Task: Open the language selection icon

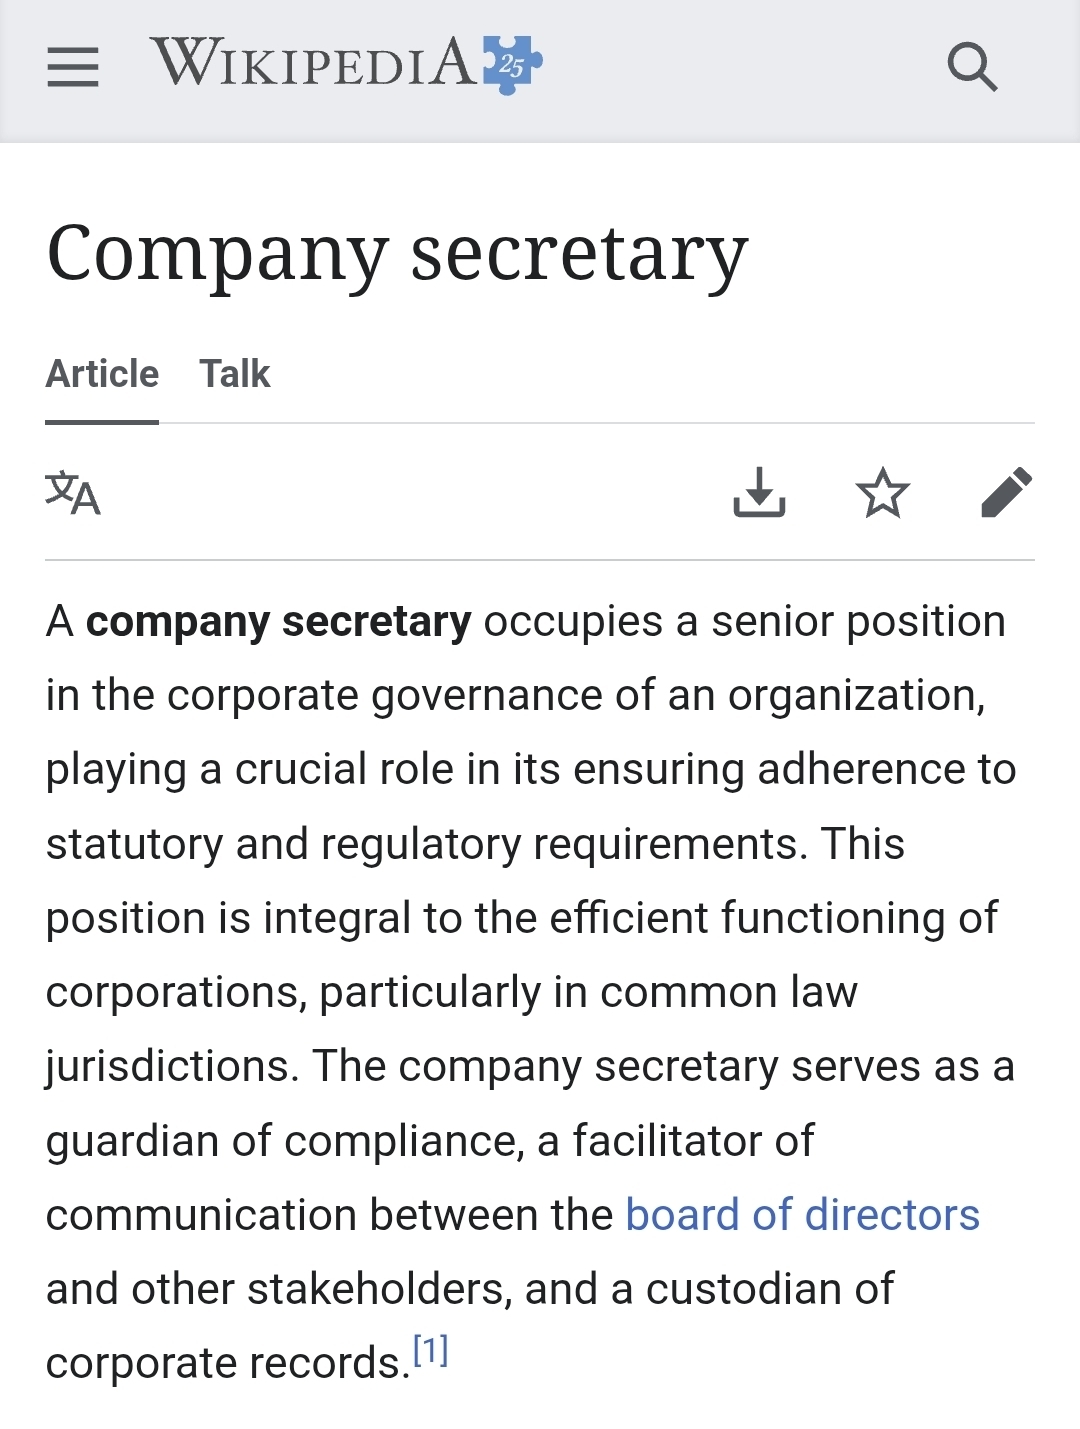Action: (73, 492)
